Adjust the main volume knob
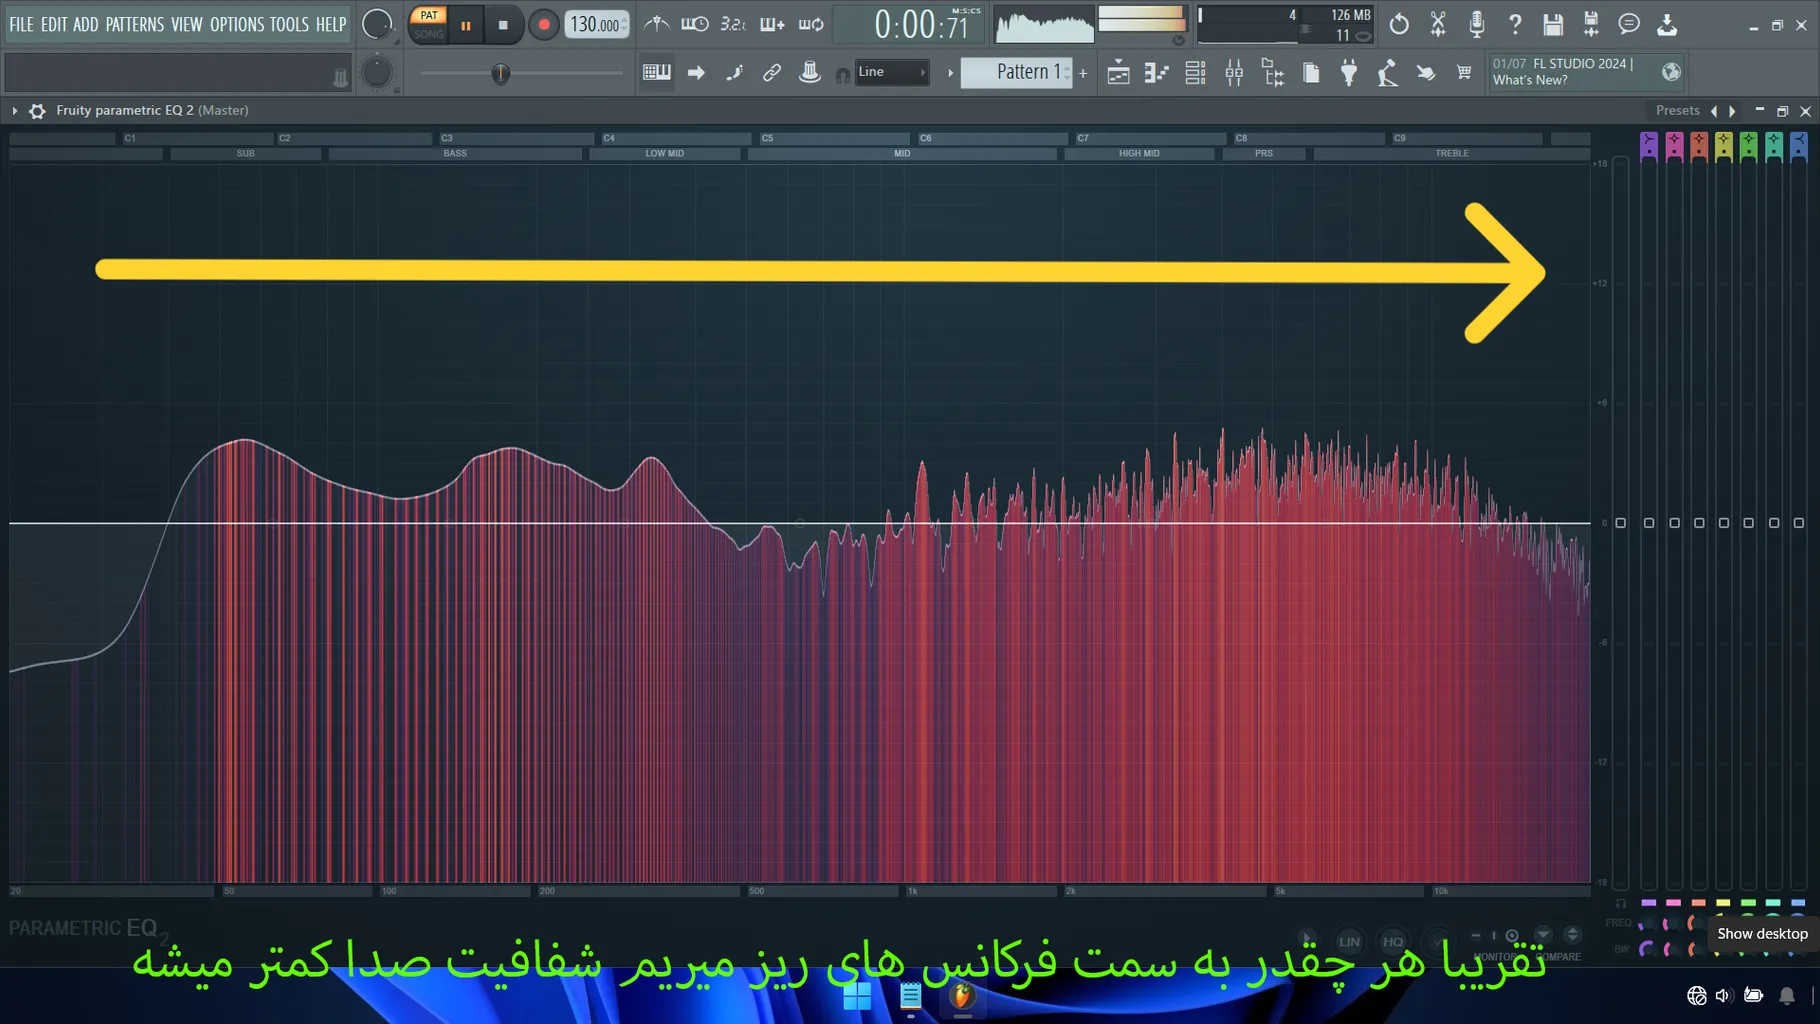 (377, 24)
